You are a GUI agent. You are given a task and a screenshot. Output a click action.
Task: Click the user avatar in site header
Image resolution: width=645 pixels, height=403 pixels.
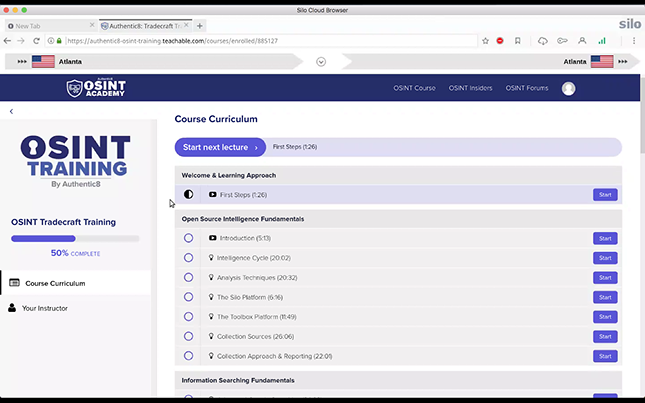click(x=568, y=88)
